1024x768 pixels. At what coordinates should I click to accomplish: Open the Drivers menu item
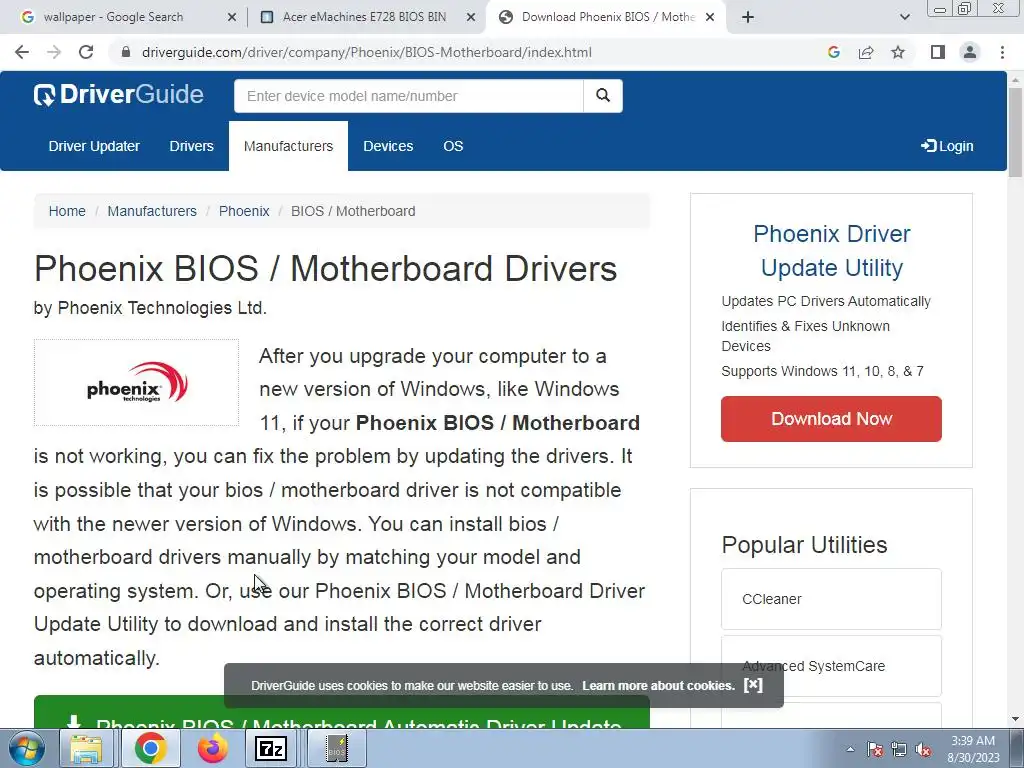(191, 146)
